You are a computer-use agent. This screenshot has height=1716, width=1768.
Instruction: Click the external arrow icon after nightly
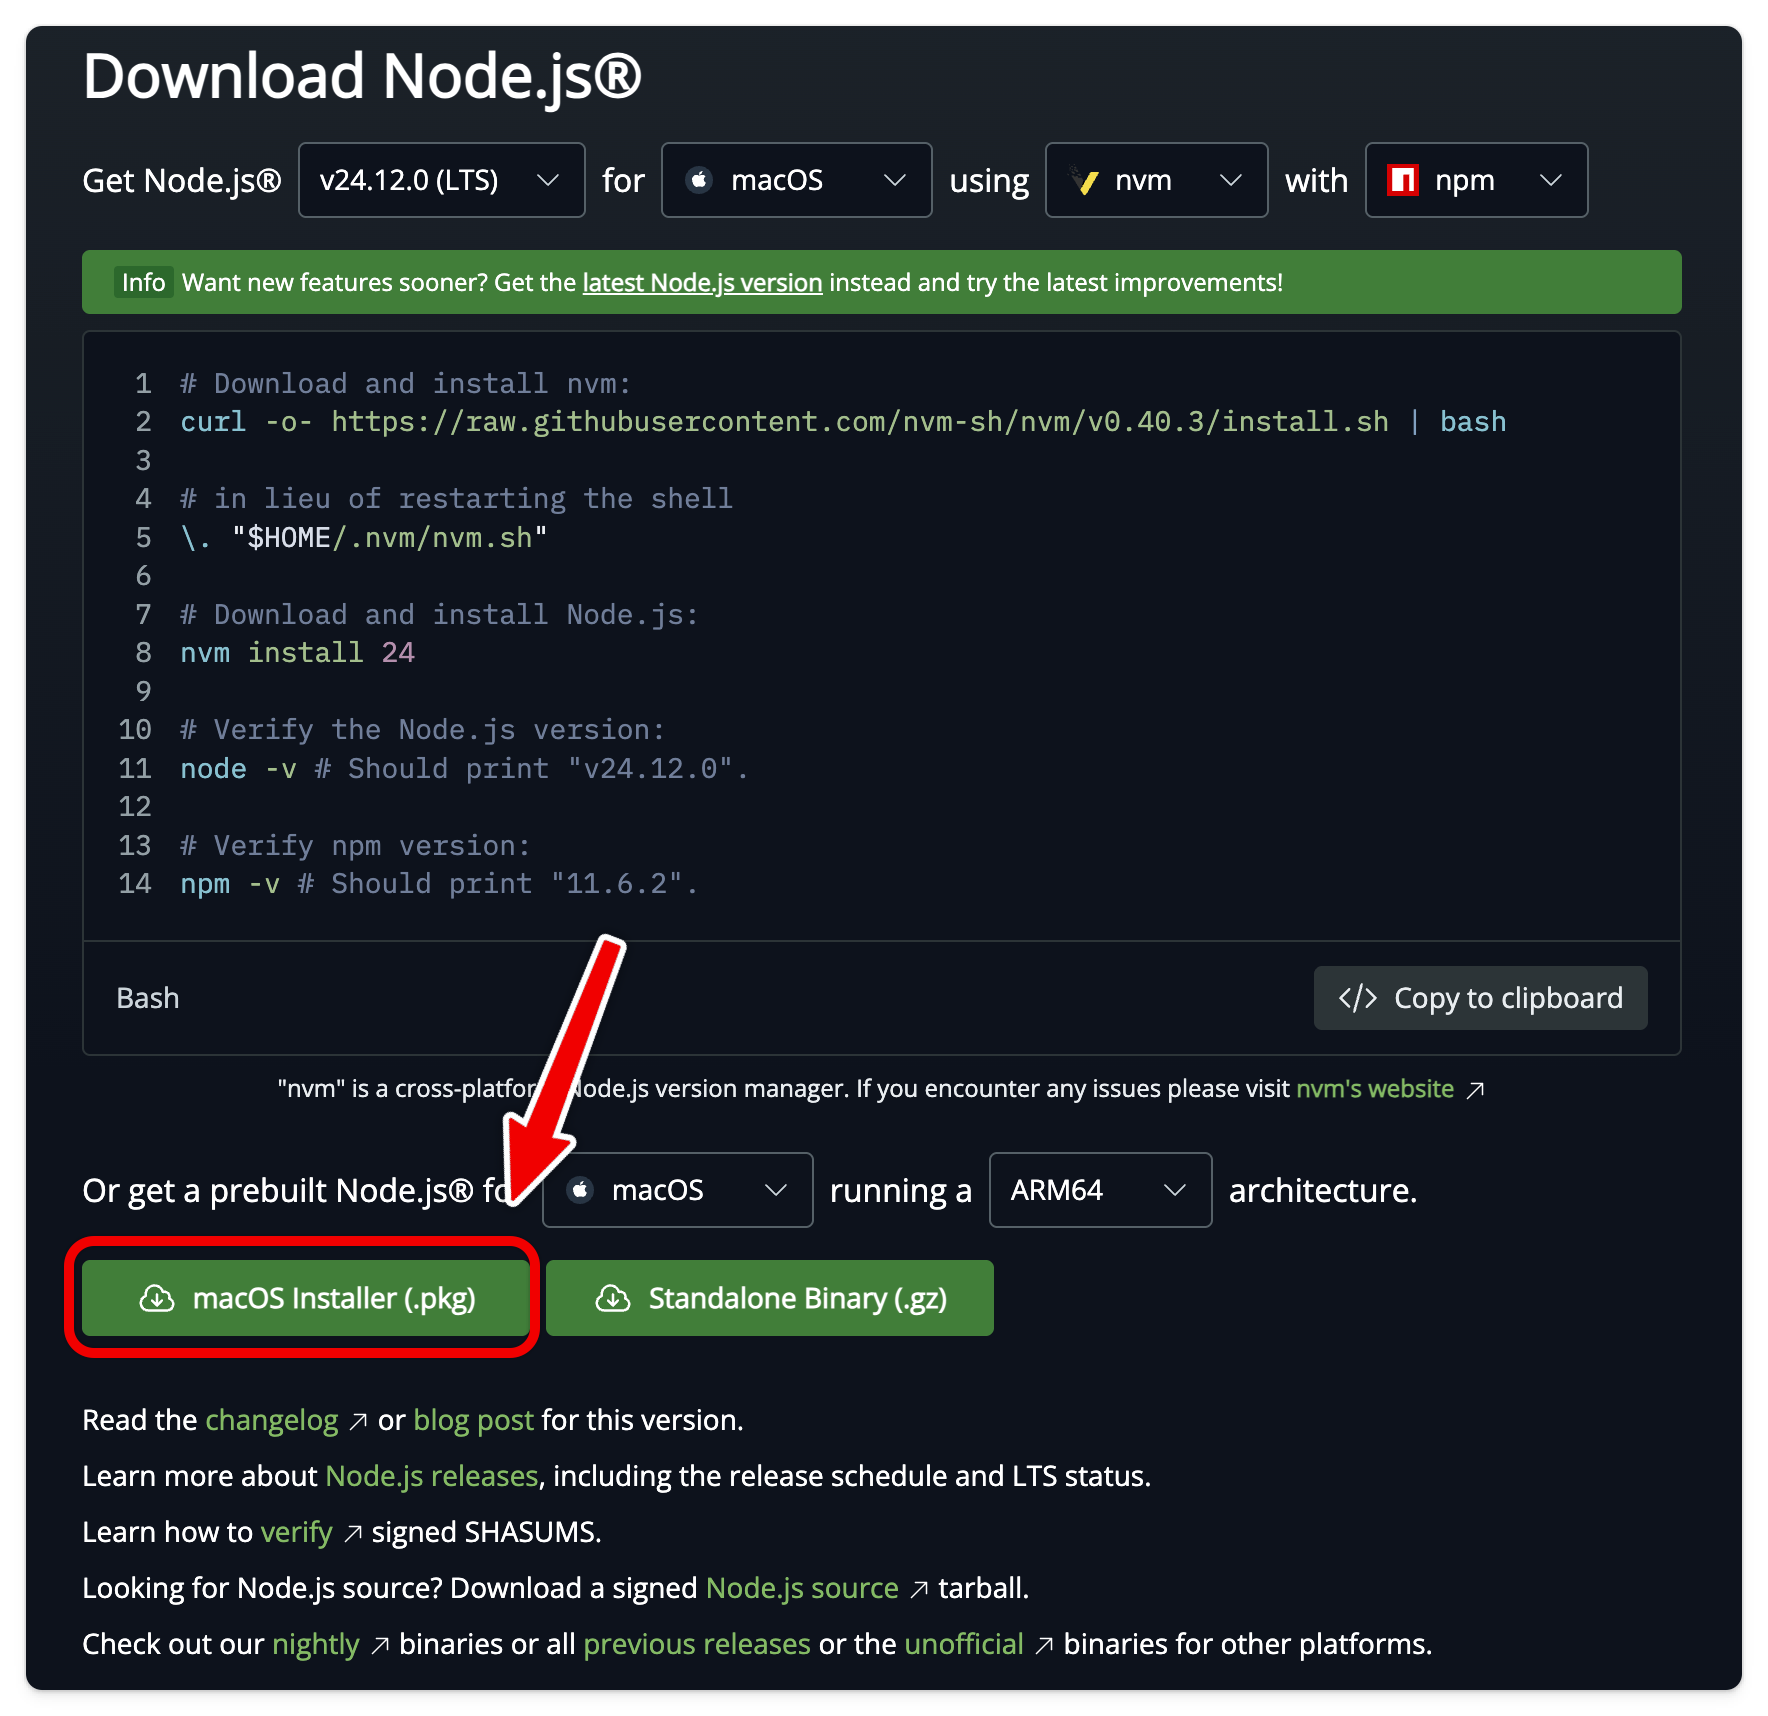(x=379, y=1646)
